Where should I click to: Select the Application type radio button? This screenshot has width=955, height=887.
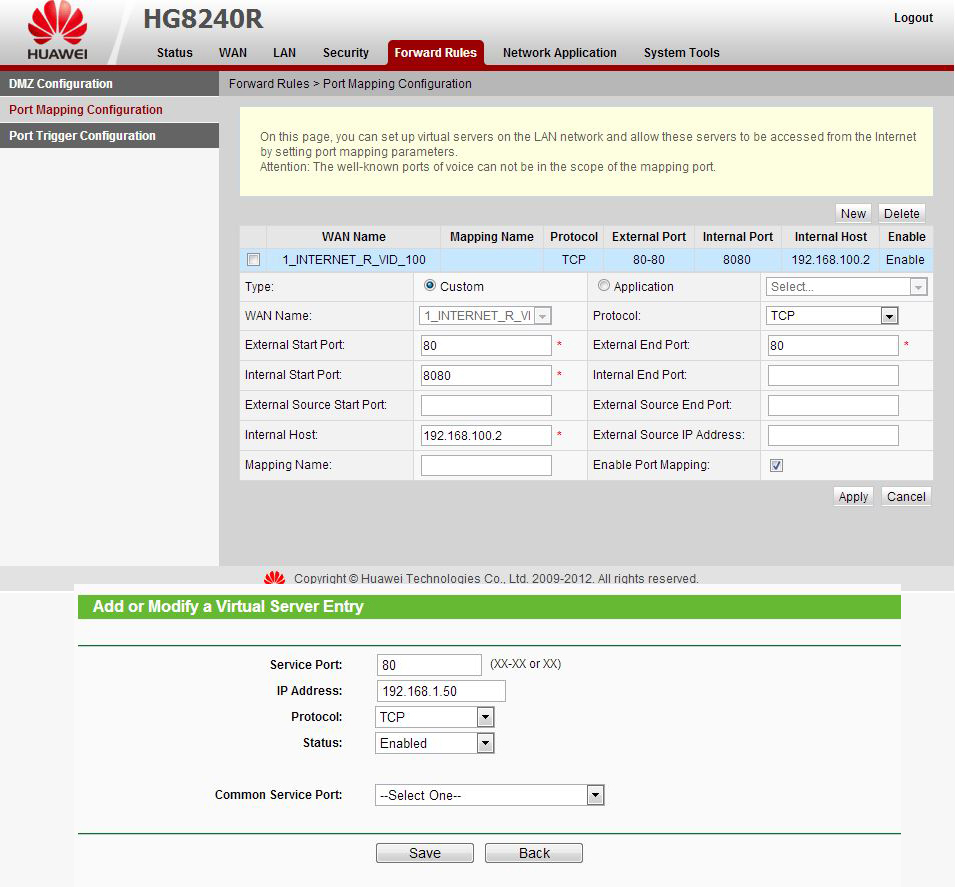pyautogui.click(x=603, y=286)
